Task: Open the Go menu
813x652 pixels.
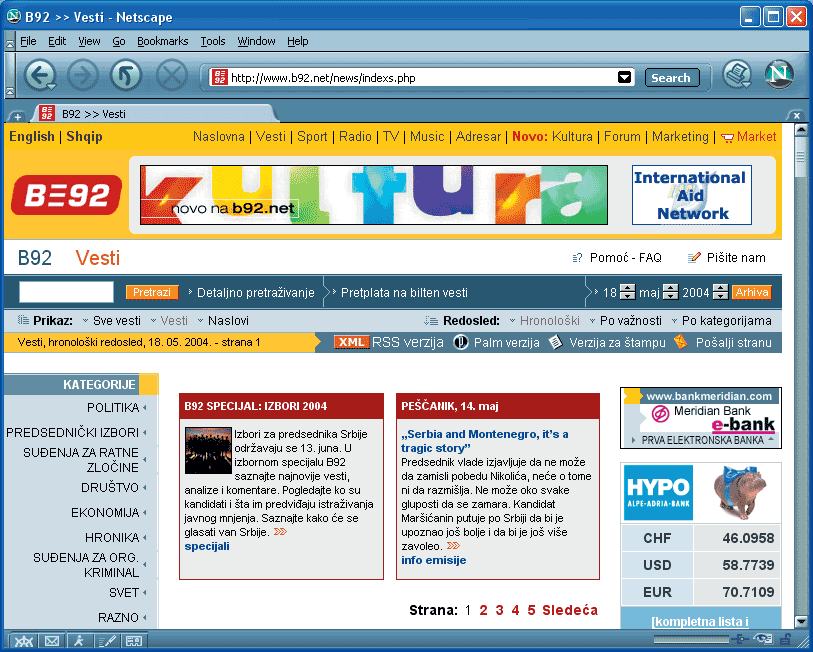Action: 119,41
